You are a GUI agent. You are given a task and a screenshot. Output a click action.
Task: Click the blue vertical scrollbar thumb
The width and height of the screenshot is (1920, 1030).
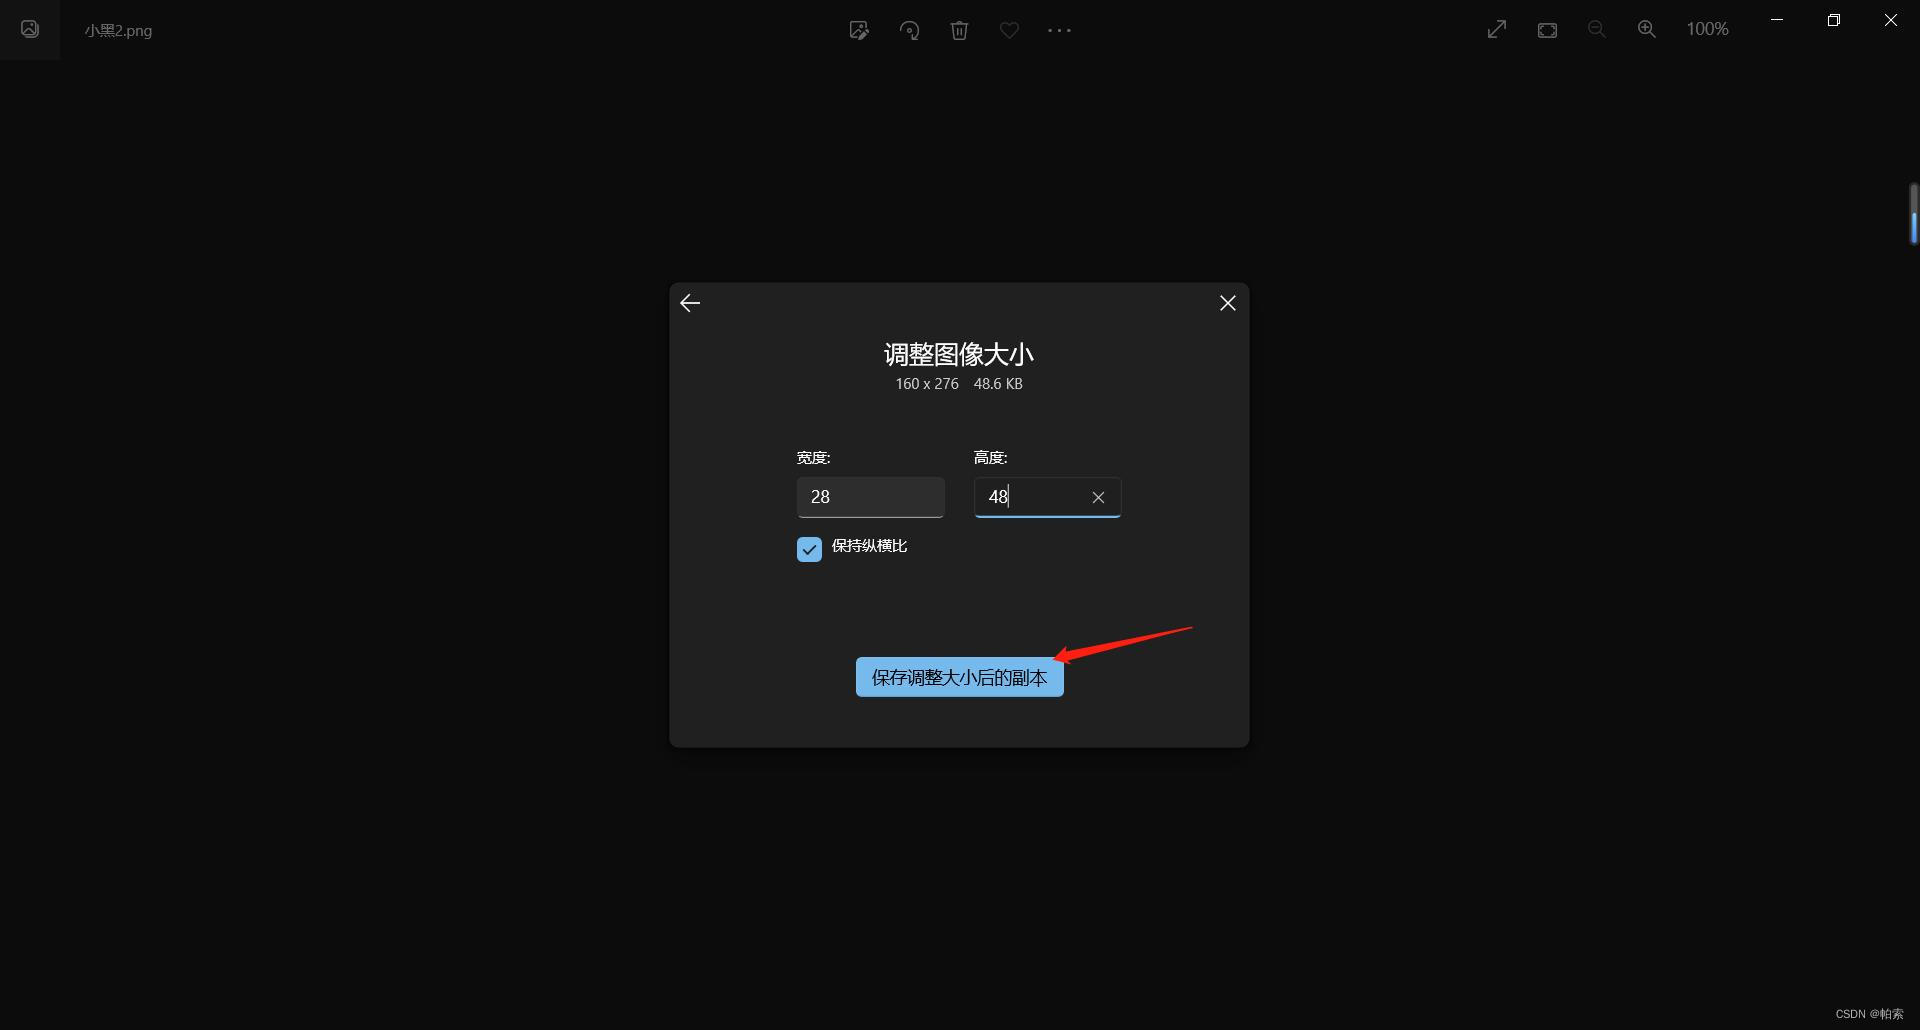tap(1913, 228)
